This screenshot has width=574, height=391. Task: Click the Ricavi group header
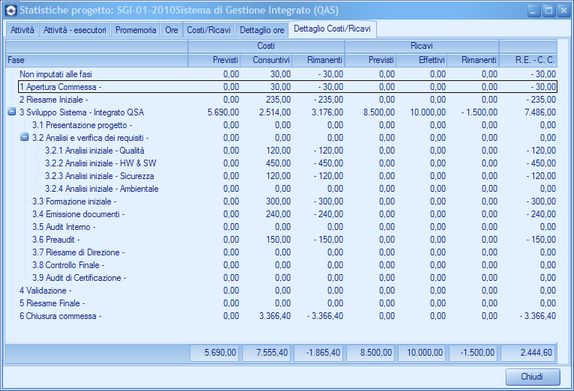[422, 46]
